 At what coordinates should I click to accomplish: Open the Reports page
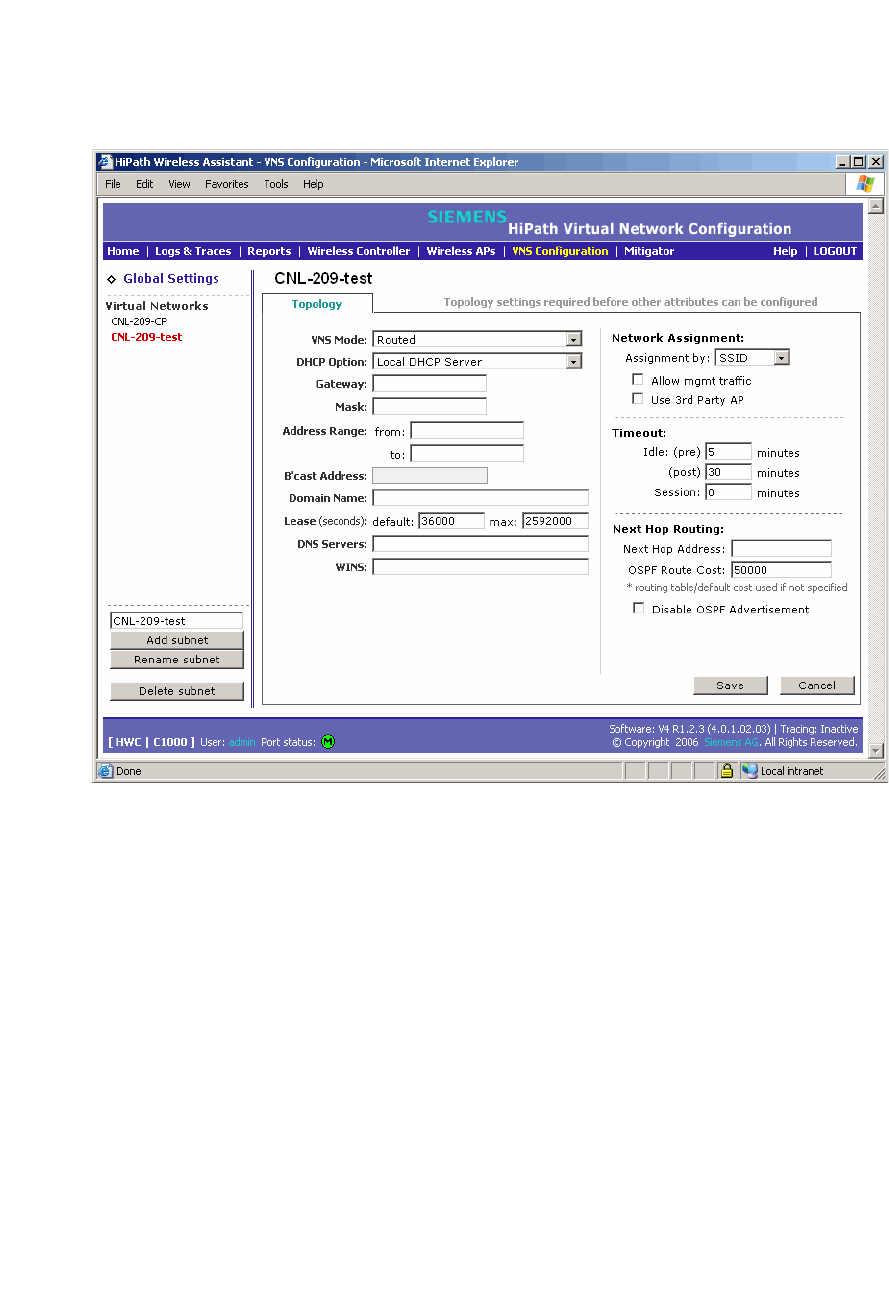[x=269, y=251]
